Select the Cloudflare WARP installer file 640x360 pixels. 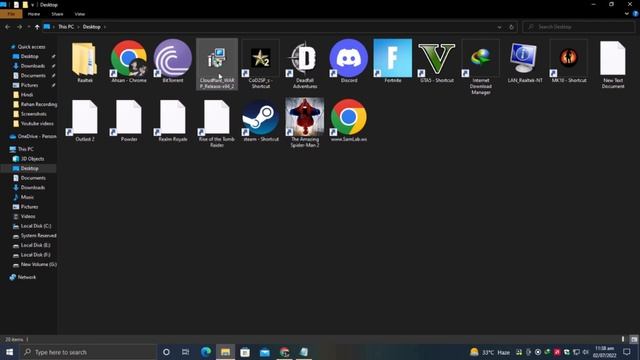(x=217, y=64)
